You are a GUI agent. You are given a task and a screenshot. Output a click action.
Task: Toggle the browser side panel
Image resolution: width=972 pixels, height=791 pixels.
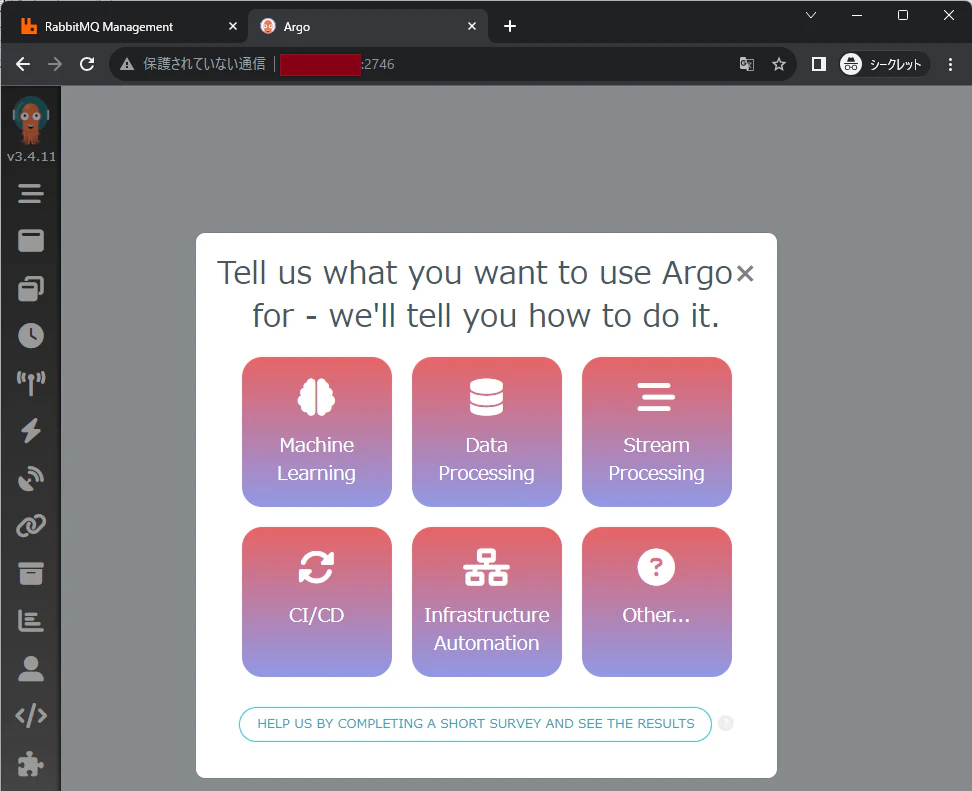coord(819,64)
